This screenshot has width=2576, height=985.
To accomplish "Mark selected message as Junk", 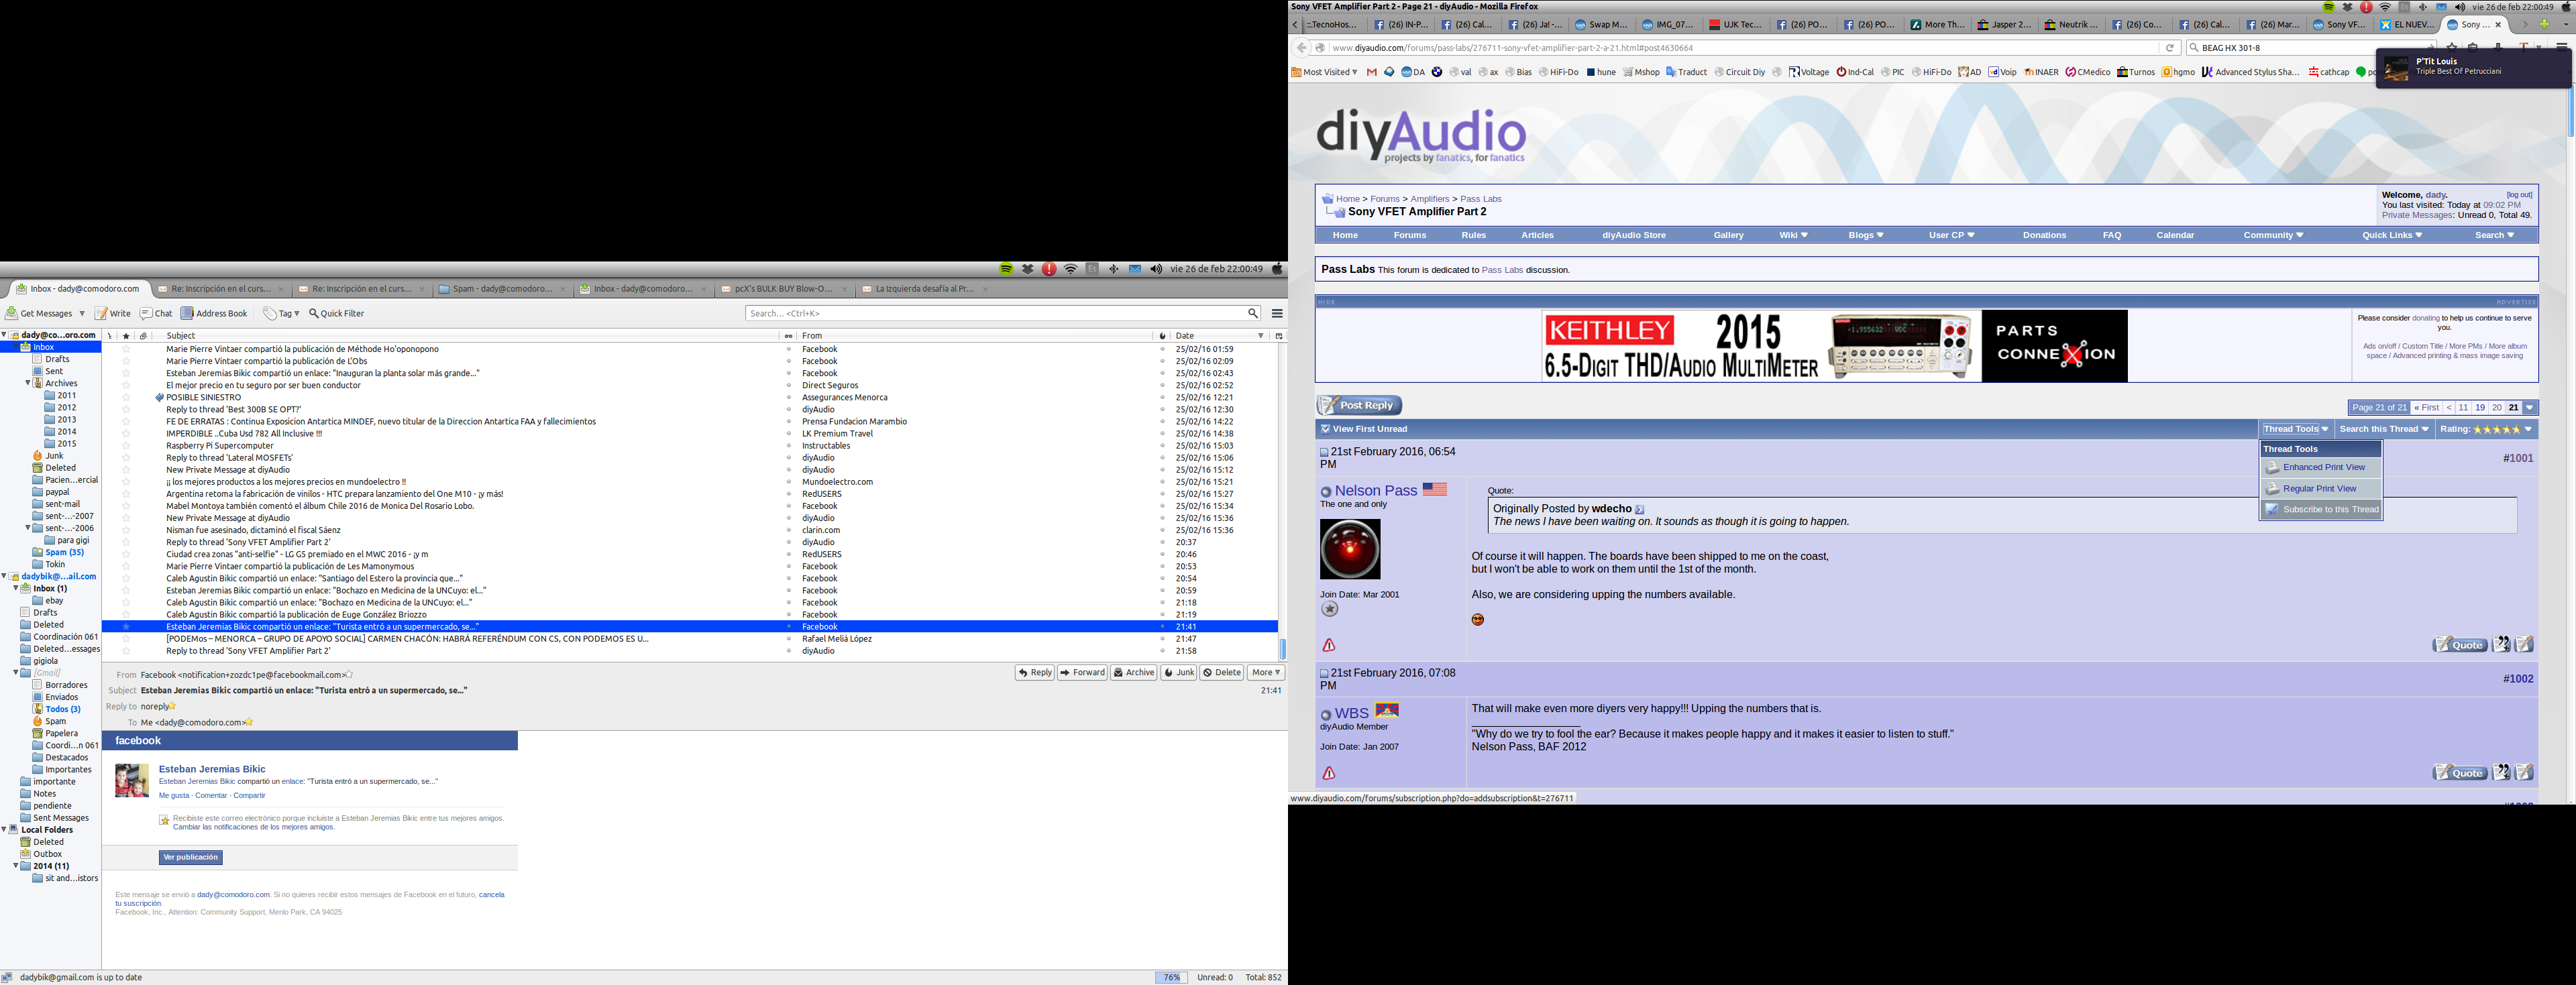I will [x=1179, y=673].
